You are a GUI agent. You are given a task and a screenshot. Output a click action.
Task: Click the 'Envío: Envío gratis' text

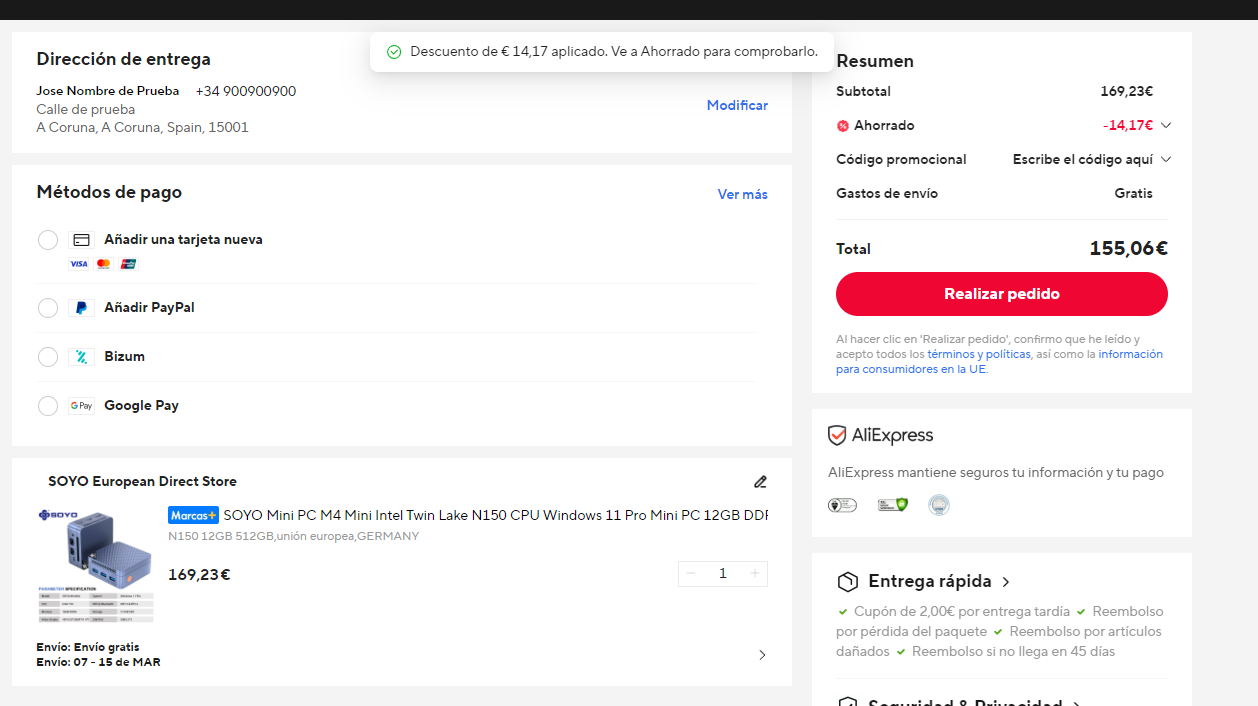(x=88, y=647)
